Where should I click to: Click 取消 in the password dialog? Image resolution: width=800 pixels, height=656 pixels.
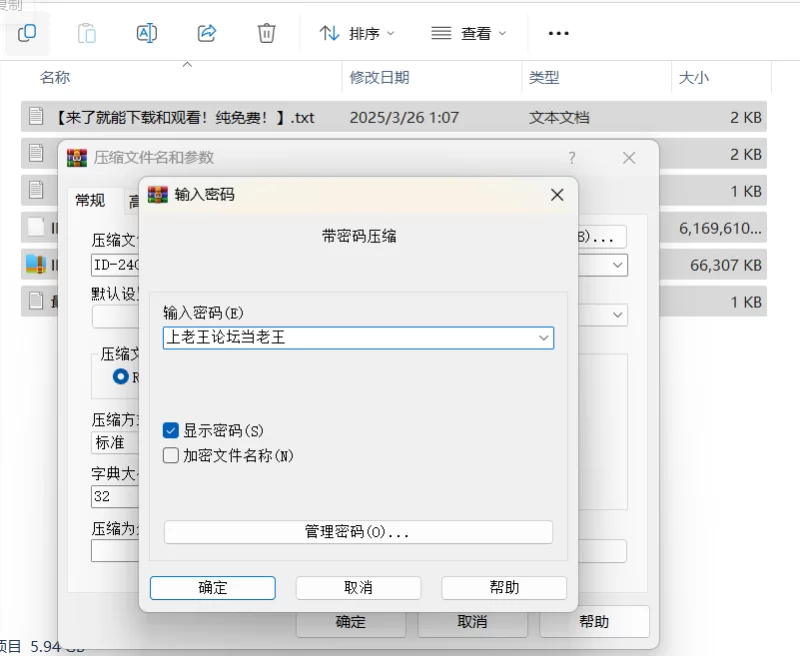358,588
